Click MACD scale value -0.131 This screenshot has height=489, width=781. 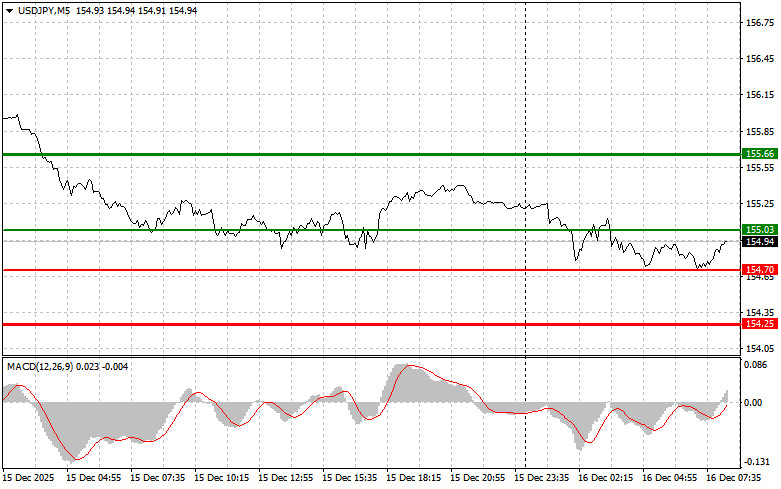756,462
